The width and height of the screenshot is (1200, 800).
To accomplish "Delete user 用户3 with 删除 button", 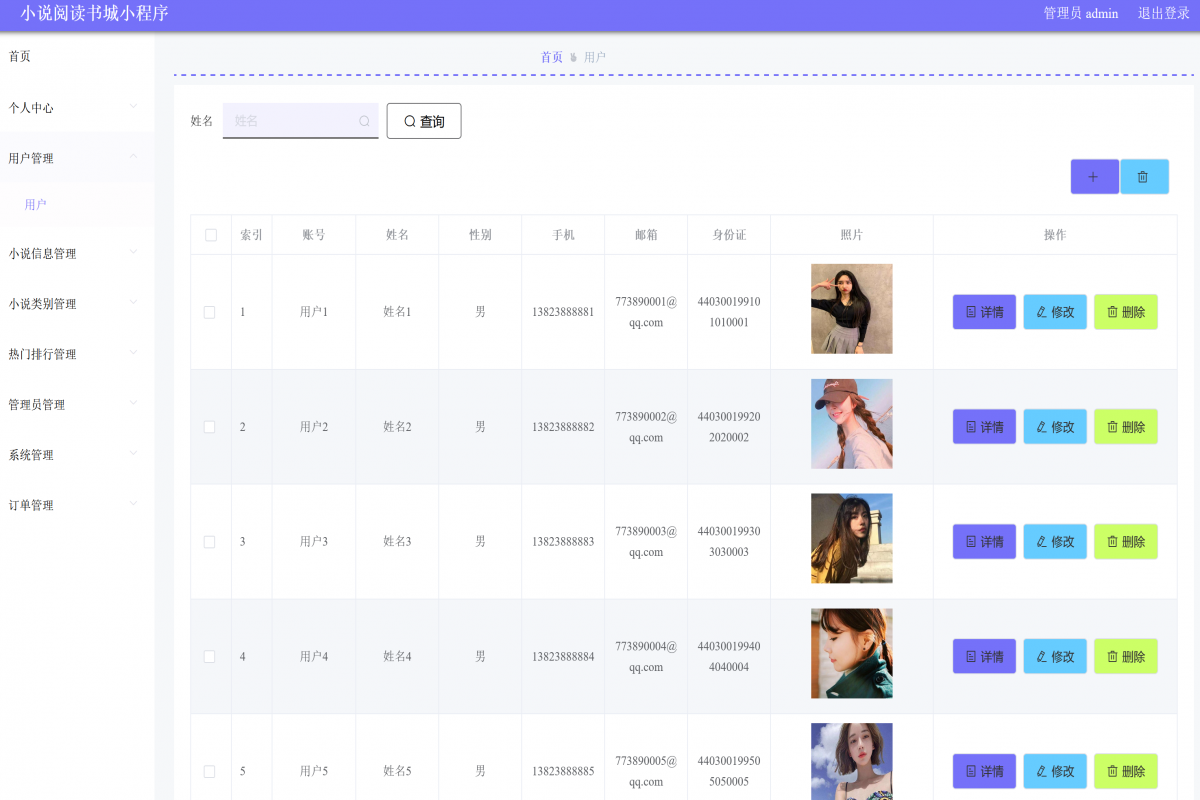I will pyautogui.click(x=1125, y=542).
